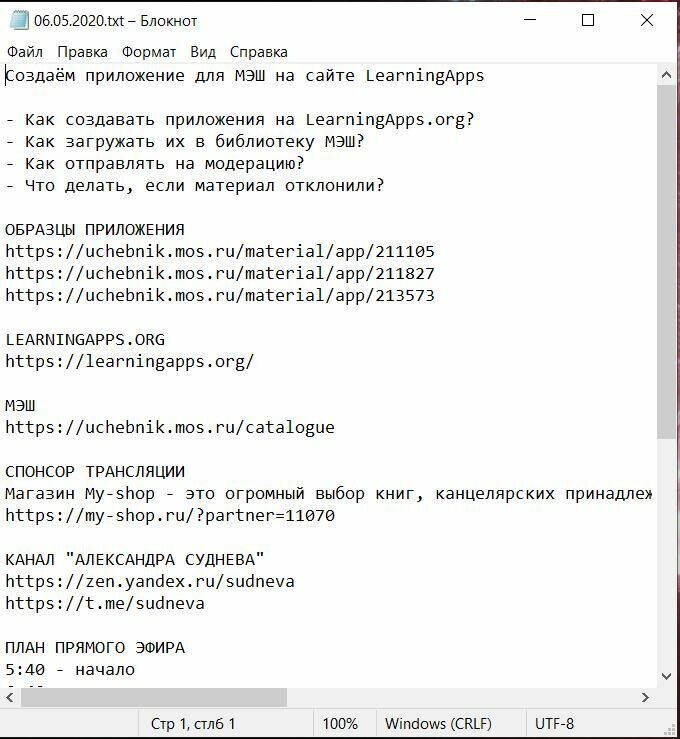Open the Справка menu

259,52
